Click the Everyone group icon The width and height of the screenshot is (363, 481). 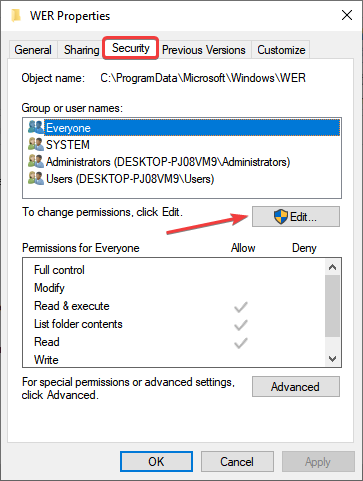point(36,127)
